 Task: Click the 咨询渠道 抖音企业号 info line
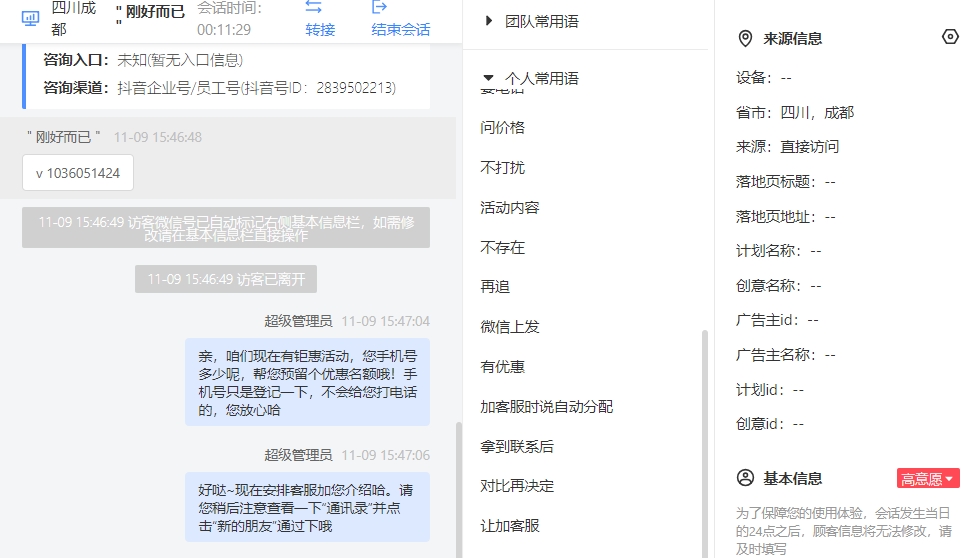[x=220, y=87]
